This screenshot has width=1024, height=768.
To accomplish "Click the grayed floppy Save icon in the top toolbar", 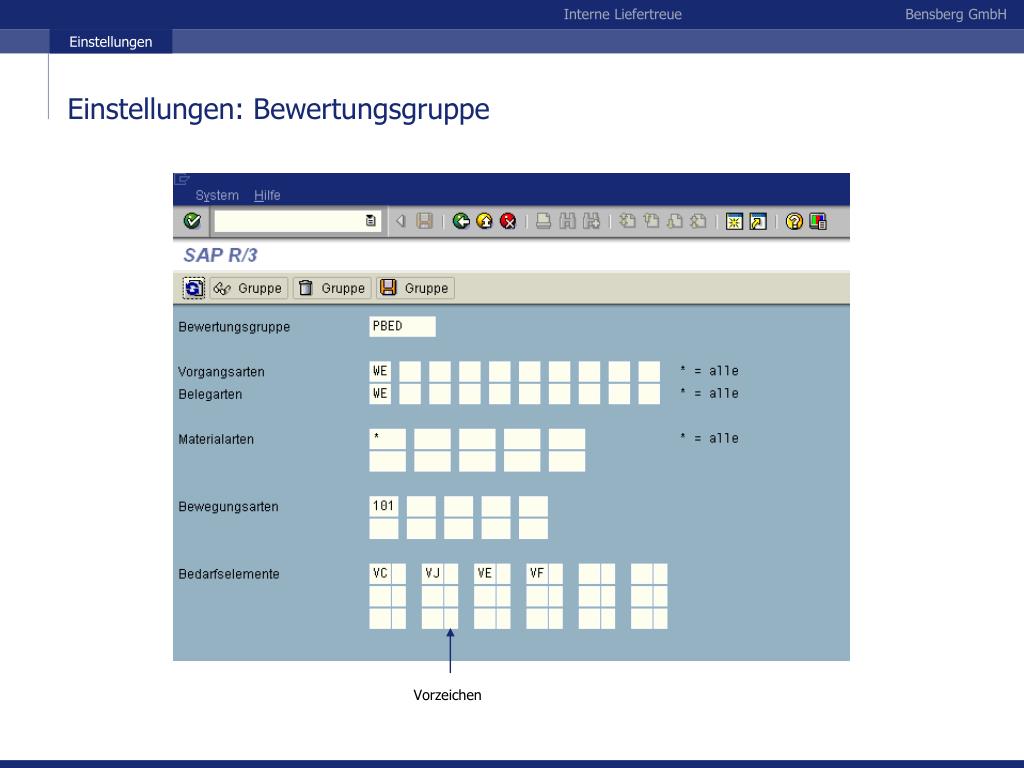I will tap(424, 221).
